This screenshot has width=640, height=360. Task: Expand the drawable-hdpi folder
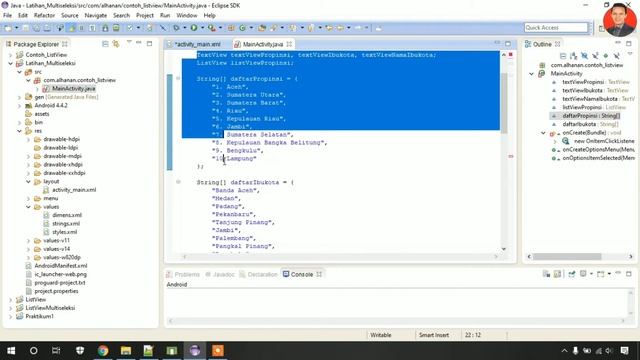pyautogui.click(x=29, y=139)
